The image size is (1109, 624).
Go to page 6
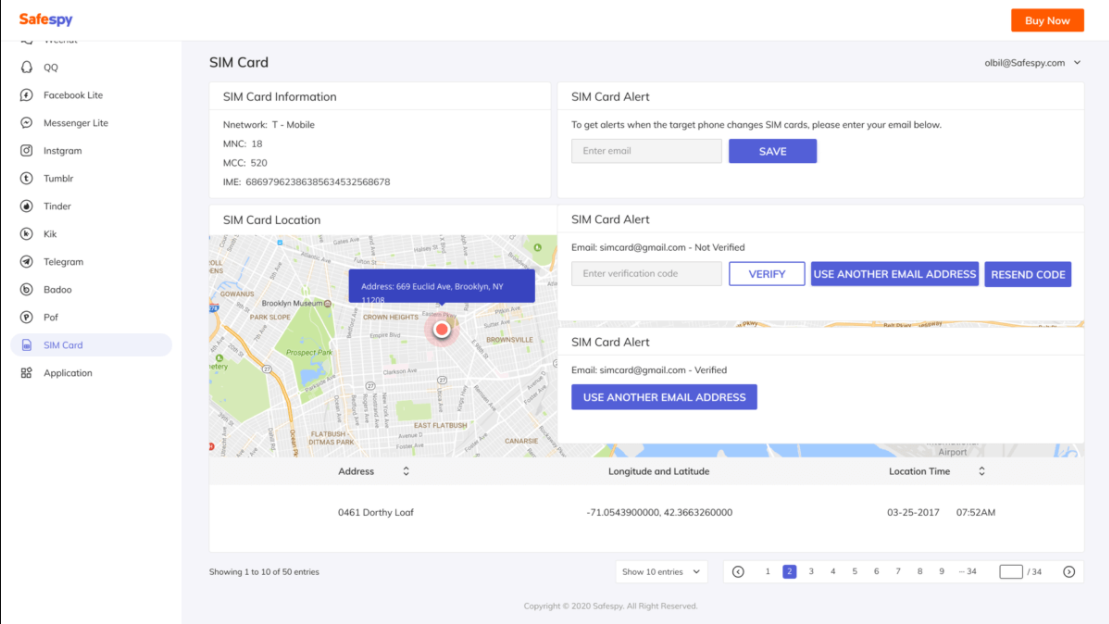pos(876,572)
